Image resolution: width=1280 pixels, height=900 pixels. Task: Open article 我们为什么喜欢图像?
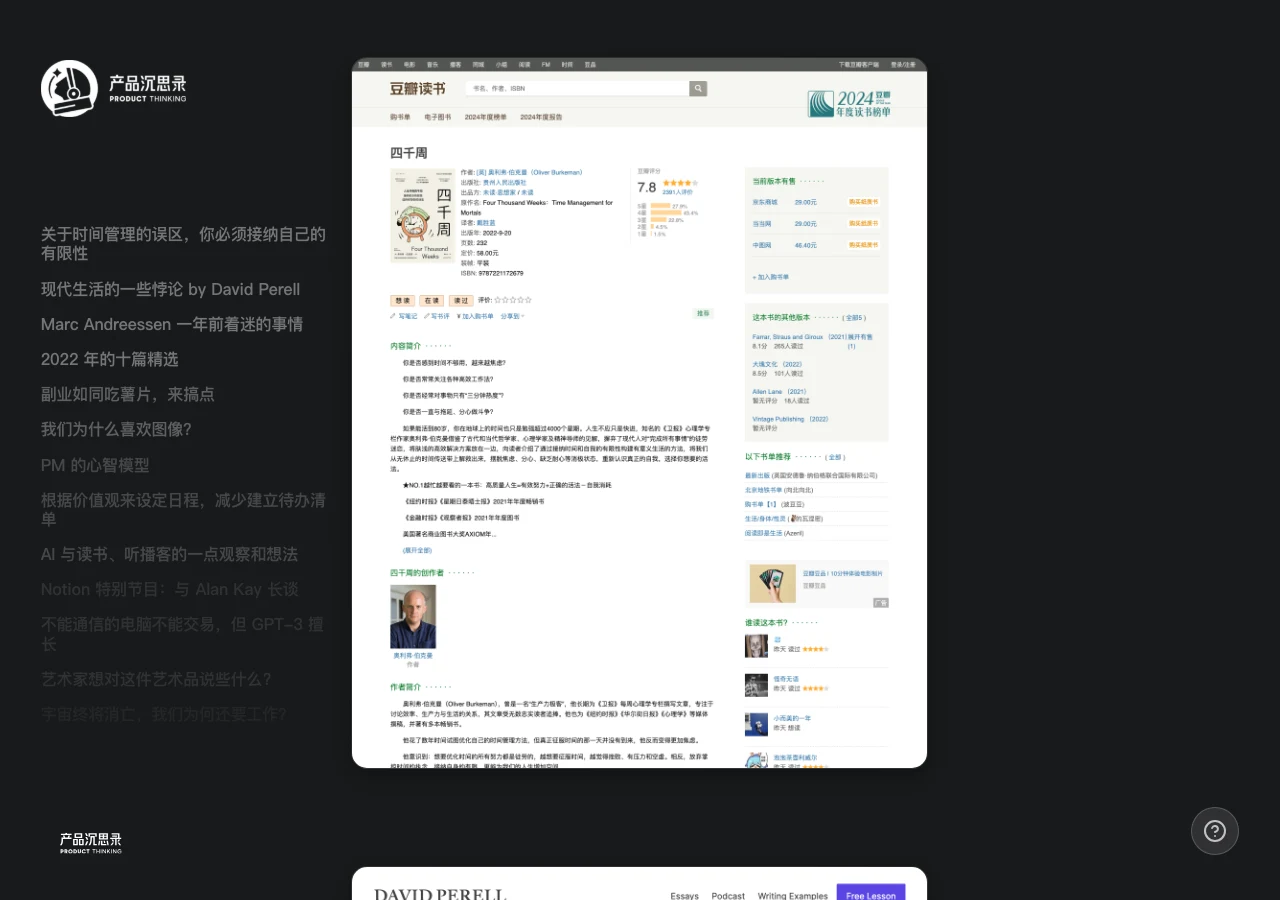click(116, 429)
